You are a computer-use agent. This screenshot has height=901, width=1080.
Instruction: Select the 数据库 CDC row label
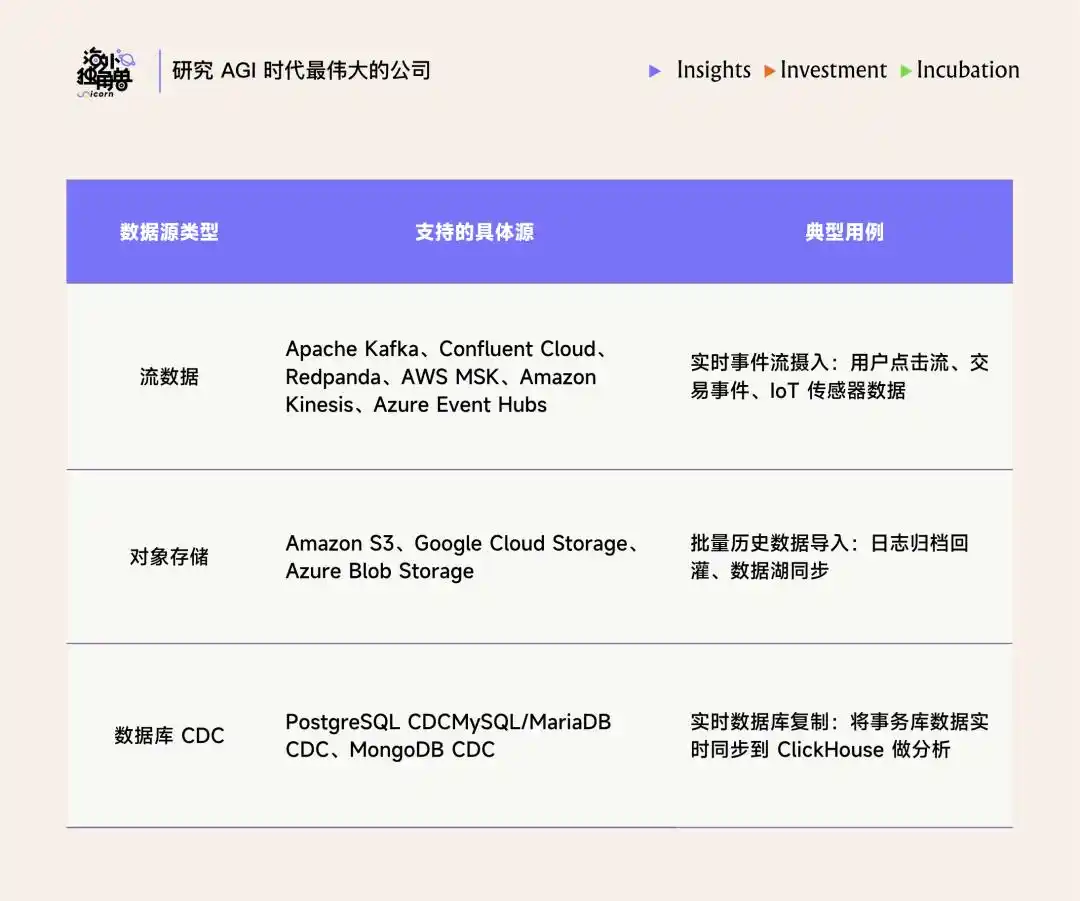(169, 736)
